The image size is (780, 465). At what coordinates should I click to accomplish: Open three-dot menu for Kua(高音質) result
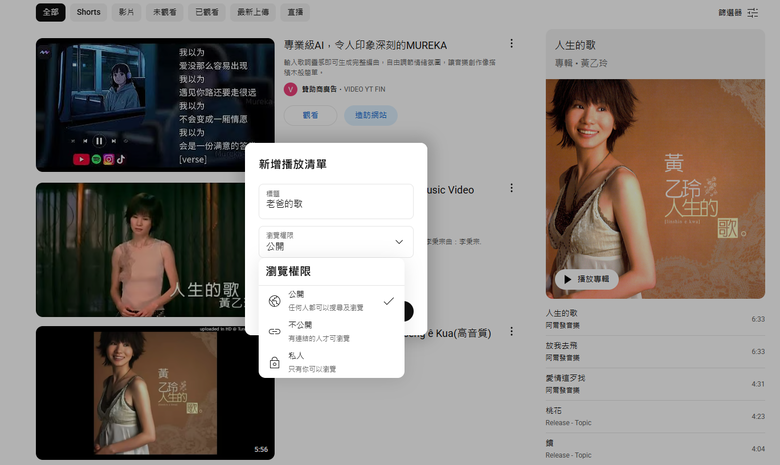pyautogui.click(x=511, y=331)
